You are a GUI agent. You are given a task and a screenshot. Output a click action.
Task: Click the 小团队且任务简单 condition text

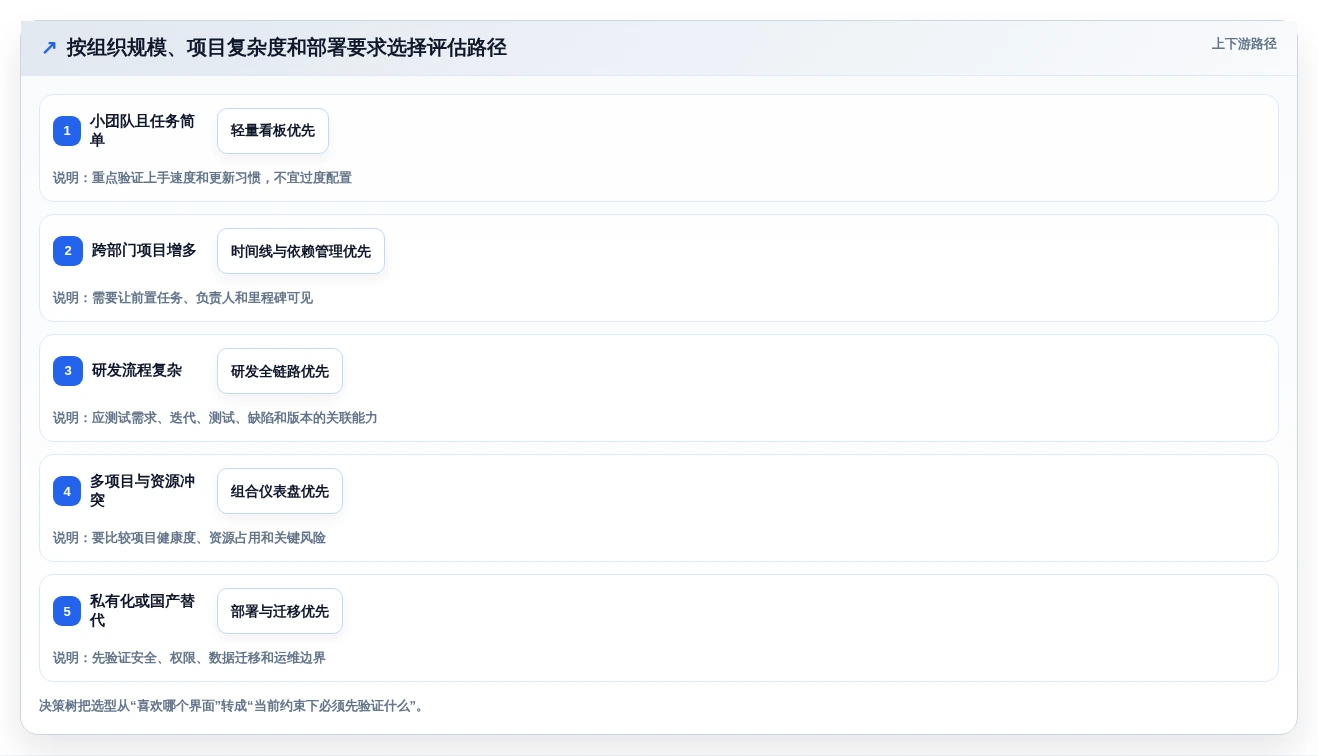tap(143, 131)
